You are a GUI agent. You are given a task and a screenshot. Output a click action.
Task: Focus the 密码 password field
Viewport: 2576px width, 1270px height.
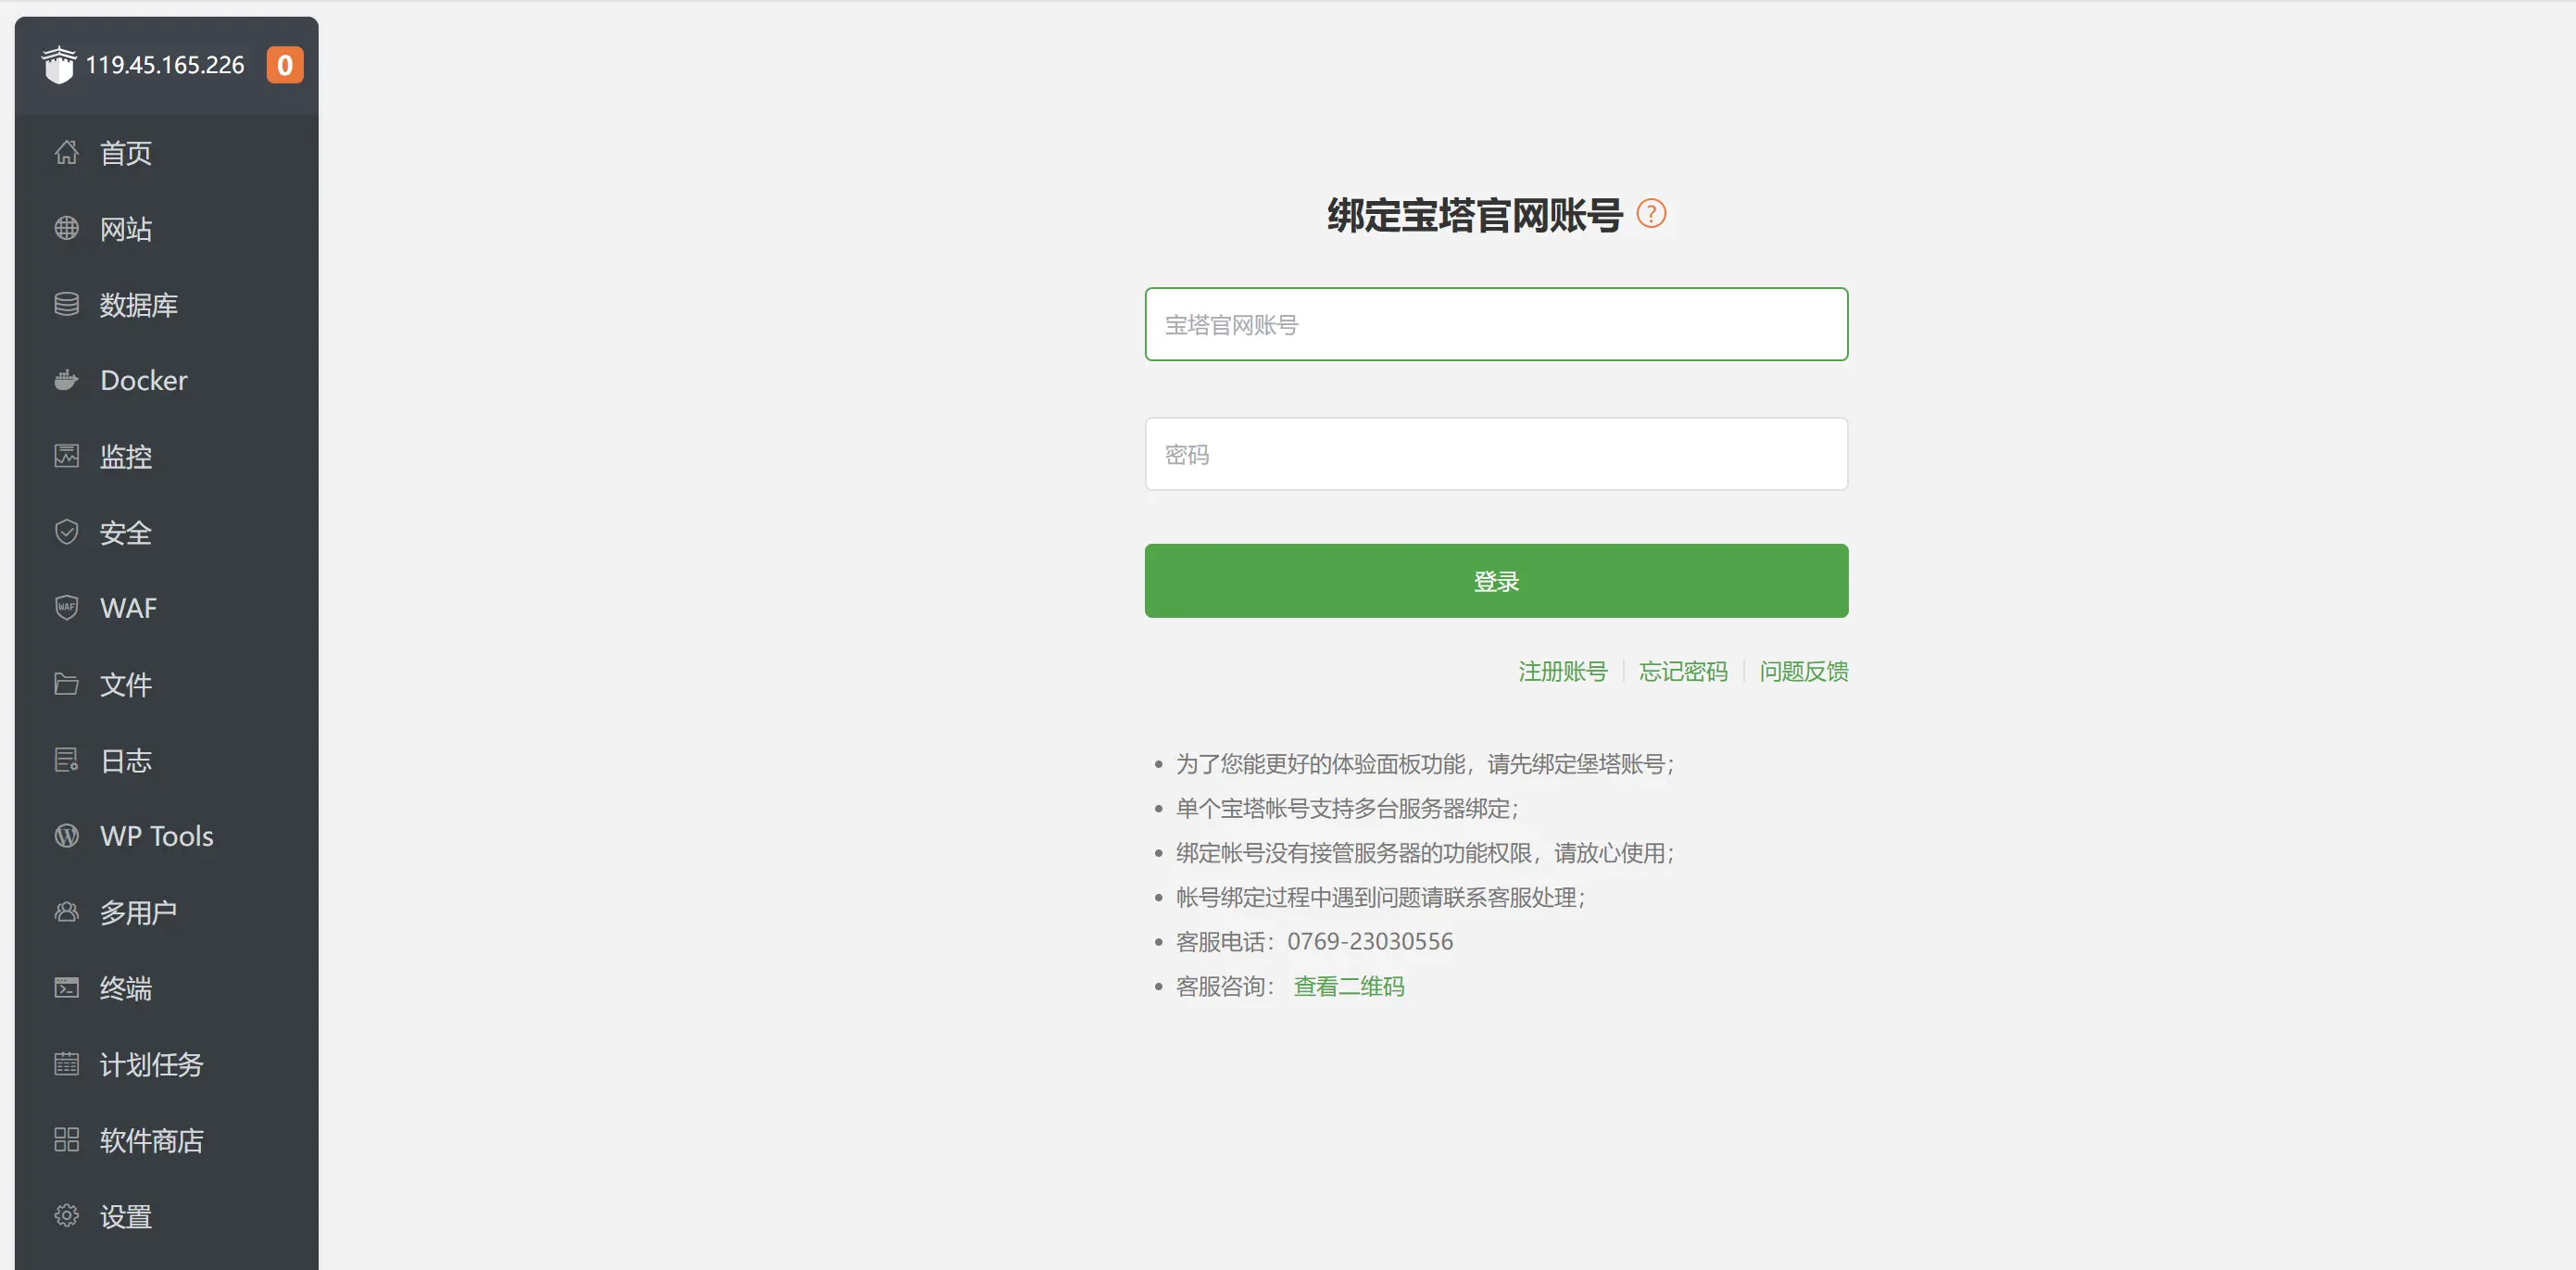click(x=1496, y=454)
